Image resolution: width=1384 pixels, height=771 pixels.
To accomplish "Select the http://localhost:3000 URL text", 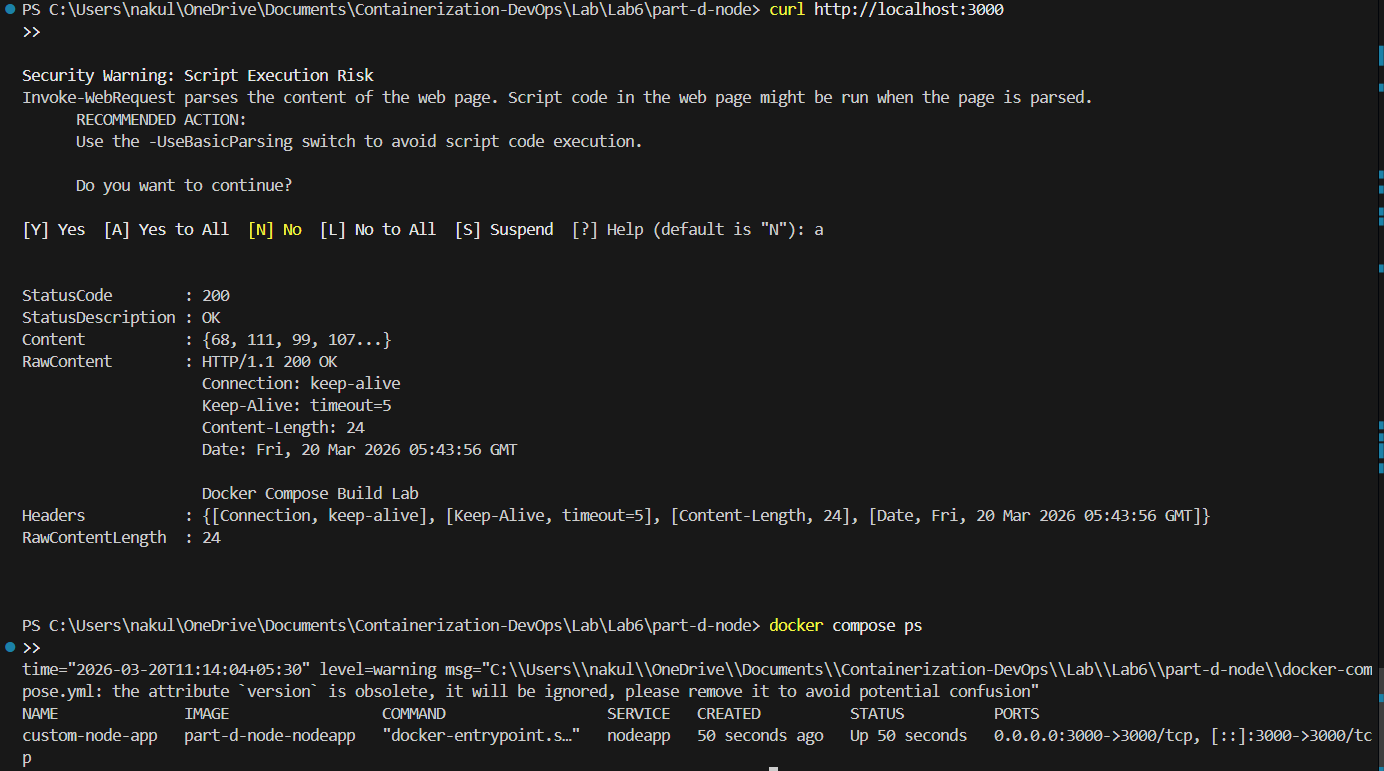I will pos(908,9).
